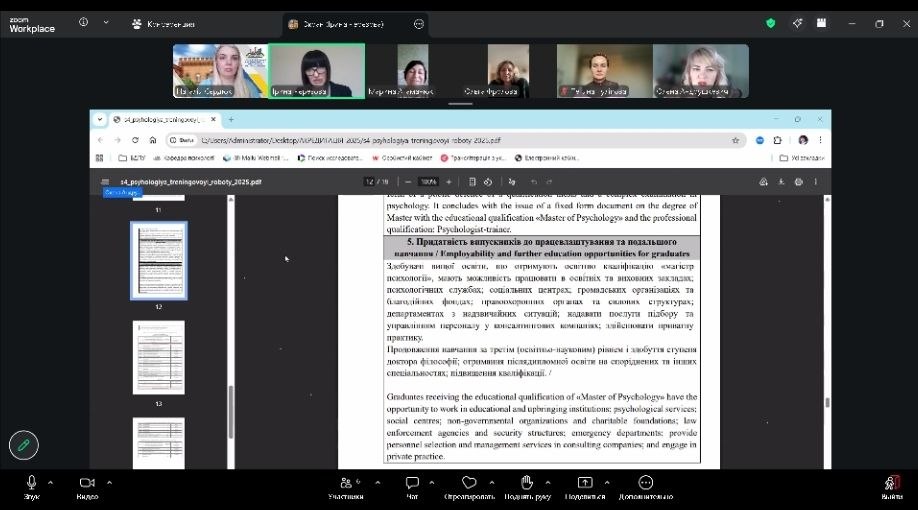Click the green encryption shield icon
The image size is (918, 510).
[x=770, y=23]
